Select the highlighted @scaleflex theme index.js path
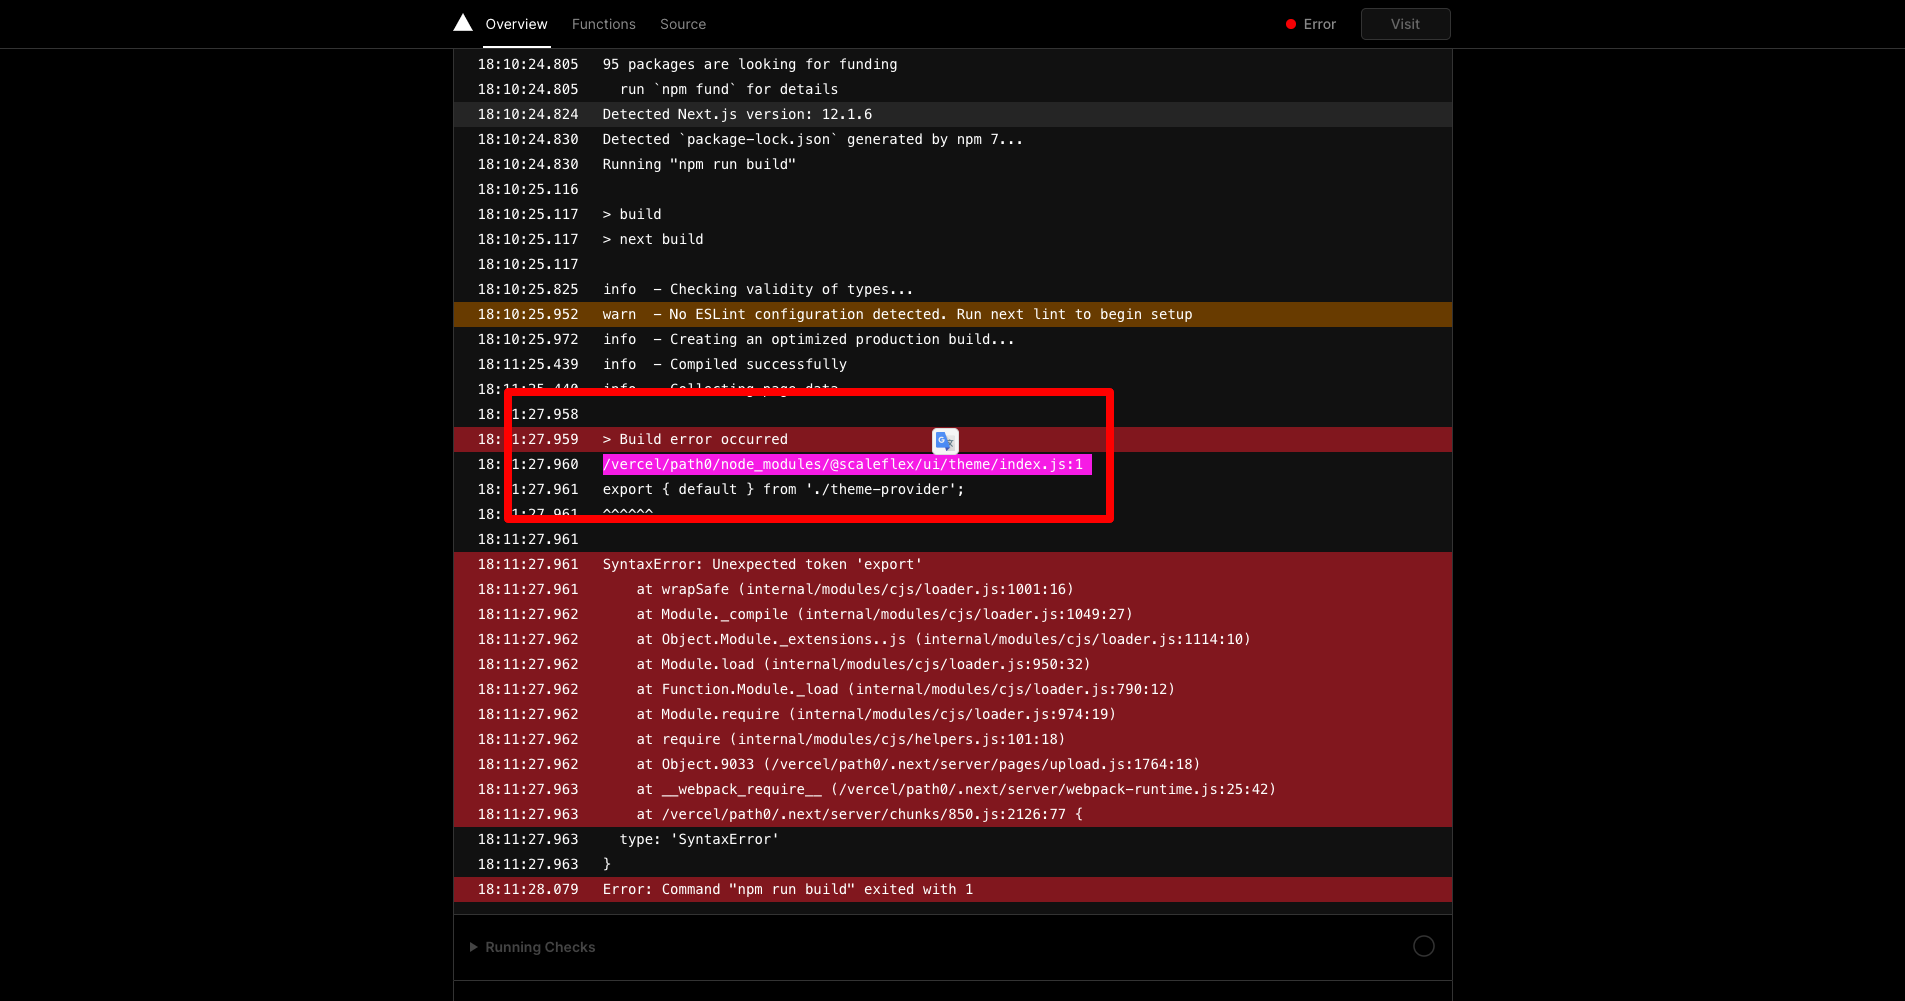 (846, 464)
